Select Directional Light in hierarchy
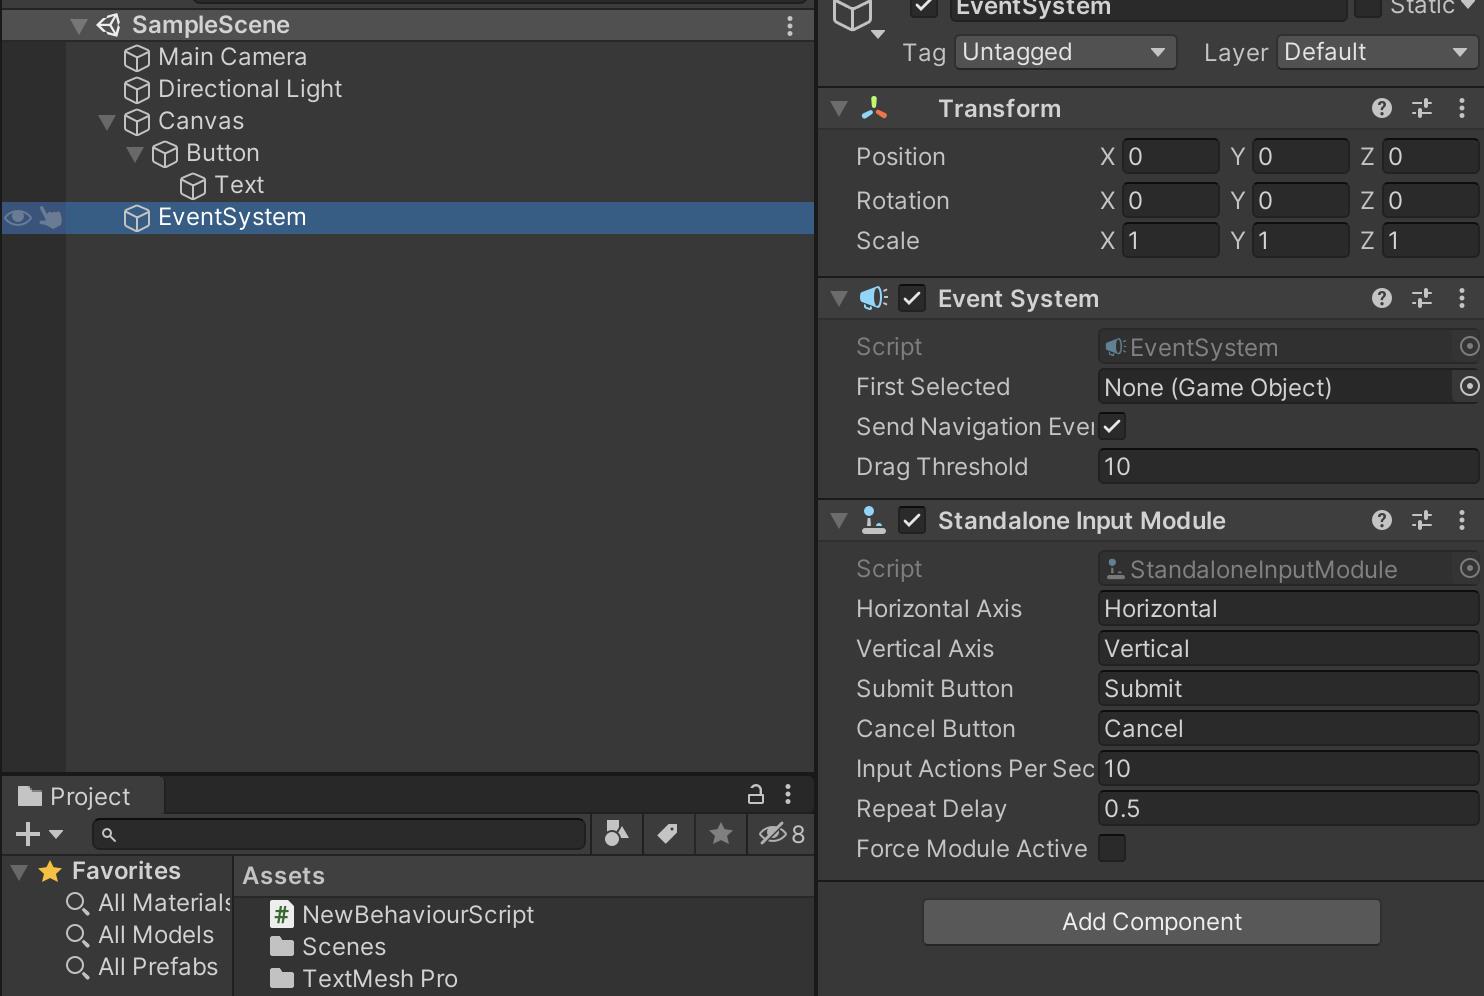Screen dimensions: 1484x996 pyautogui.click(x=250, y=89)
